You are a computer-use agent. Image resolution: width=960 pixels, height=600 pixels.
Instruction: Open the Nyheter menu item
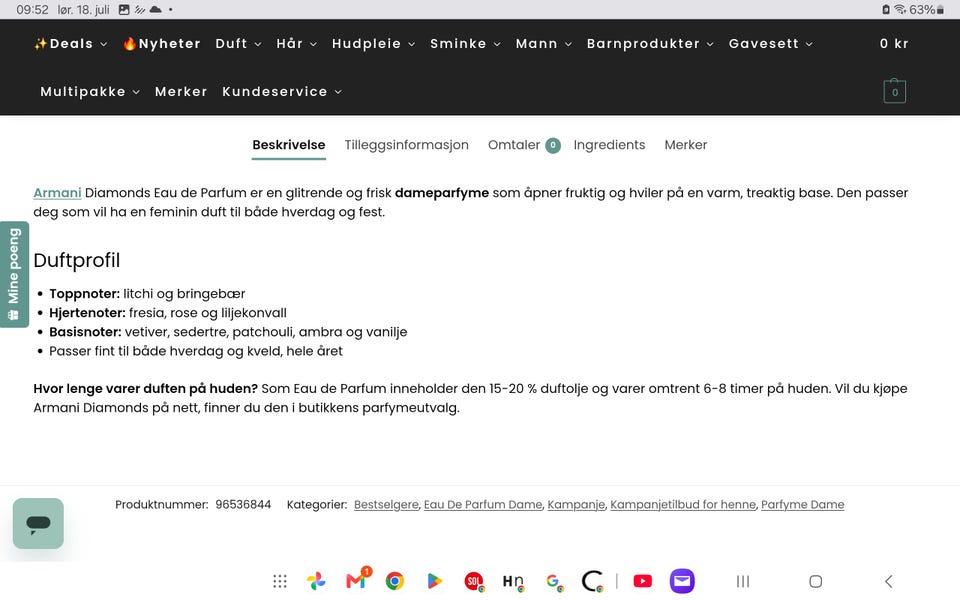(x=162, y=43)
